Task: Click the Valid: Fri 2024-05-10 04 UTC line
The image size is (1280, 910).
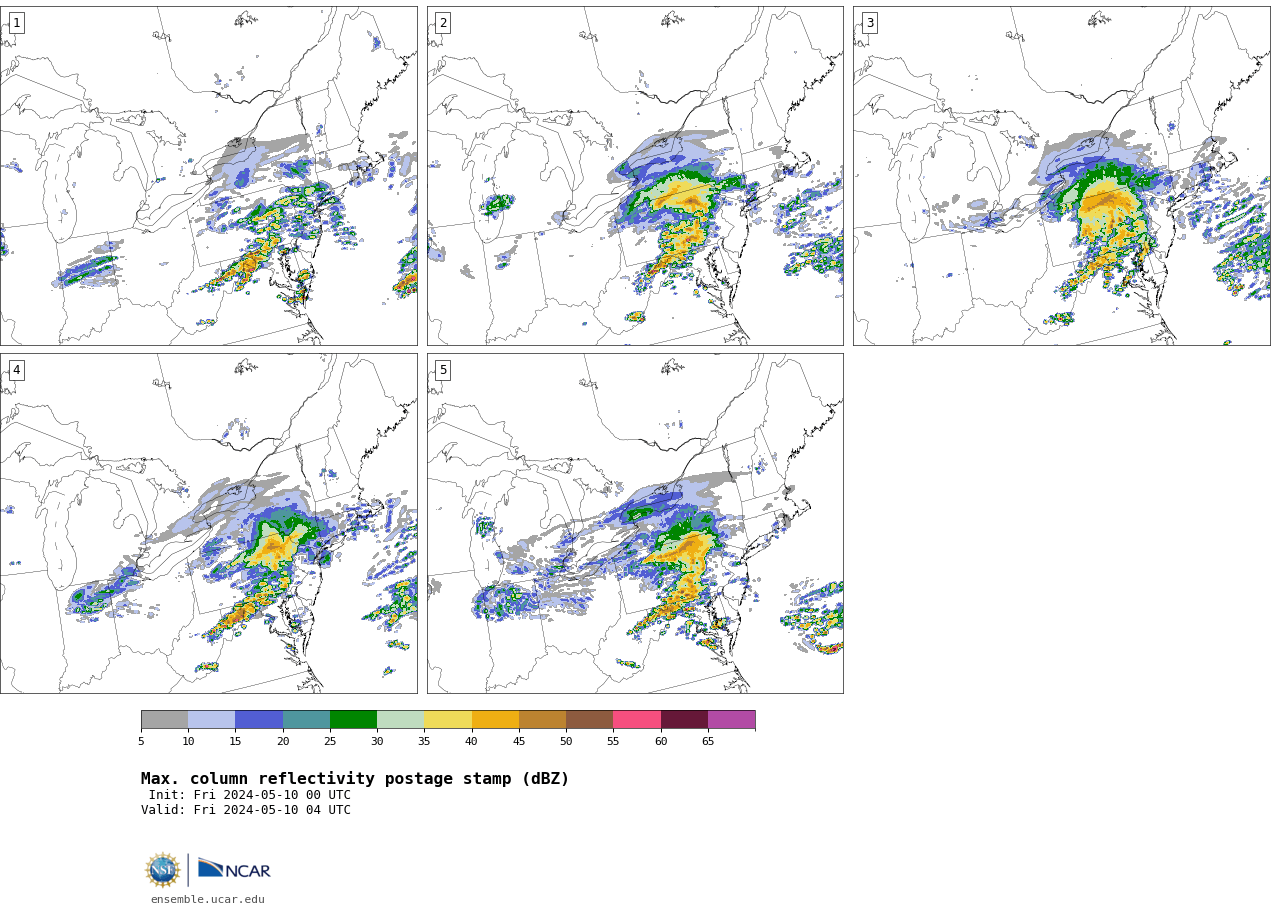Action: pos(246,810)
